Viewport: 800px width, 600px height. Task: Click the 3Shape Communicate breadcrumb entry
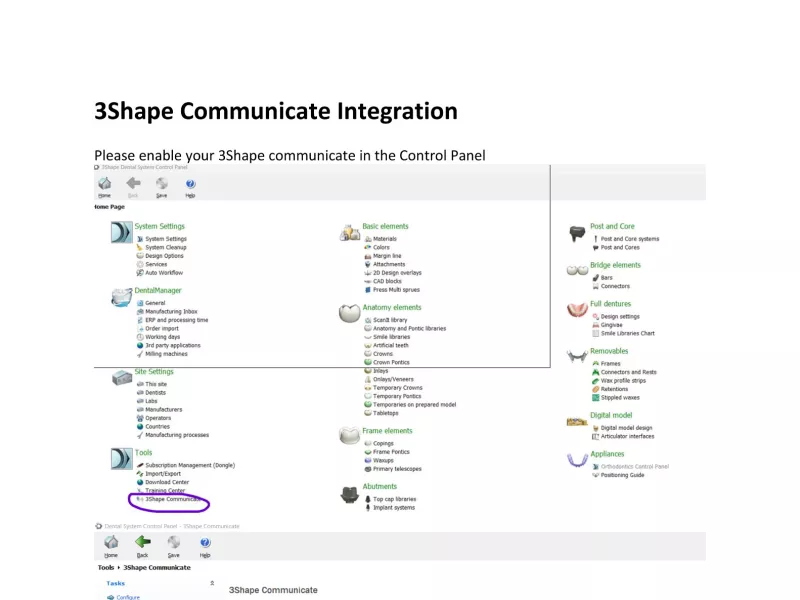[x=157, y=567]
